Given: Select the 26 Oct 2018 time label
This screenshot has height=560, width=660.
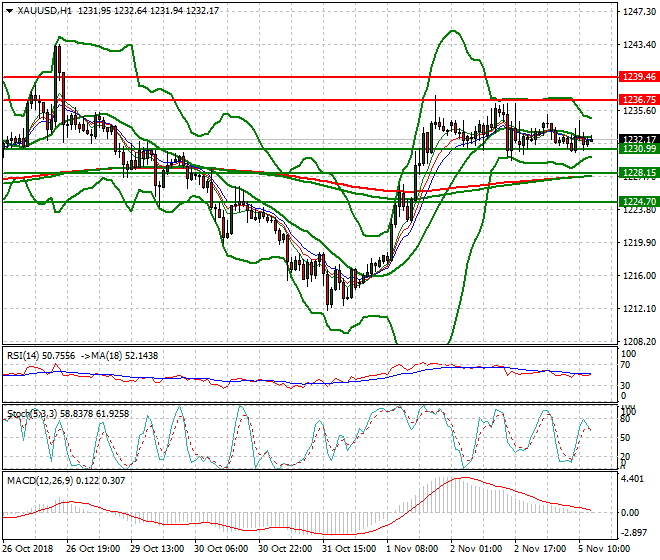Looking at the screenshot, I should [x=29, y=549].
